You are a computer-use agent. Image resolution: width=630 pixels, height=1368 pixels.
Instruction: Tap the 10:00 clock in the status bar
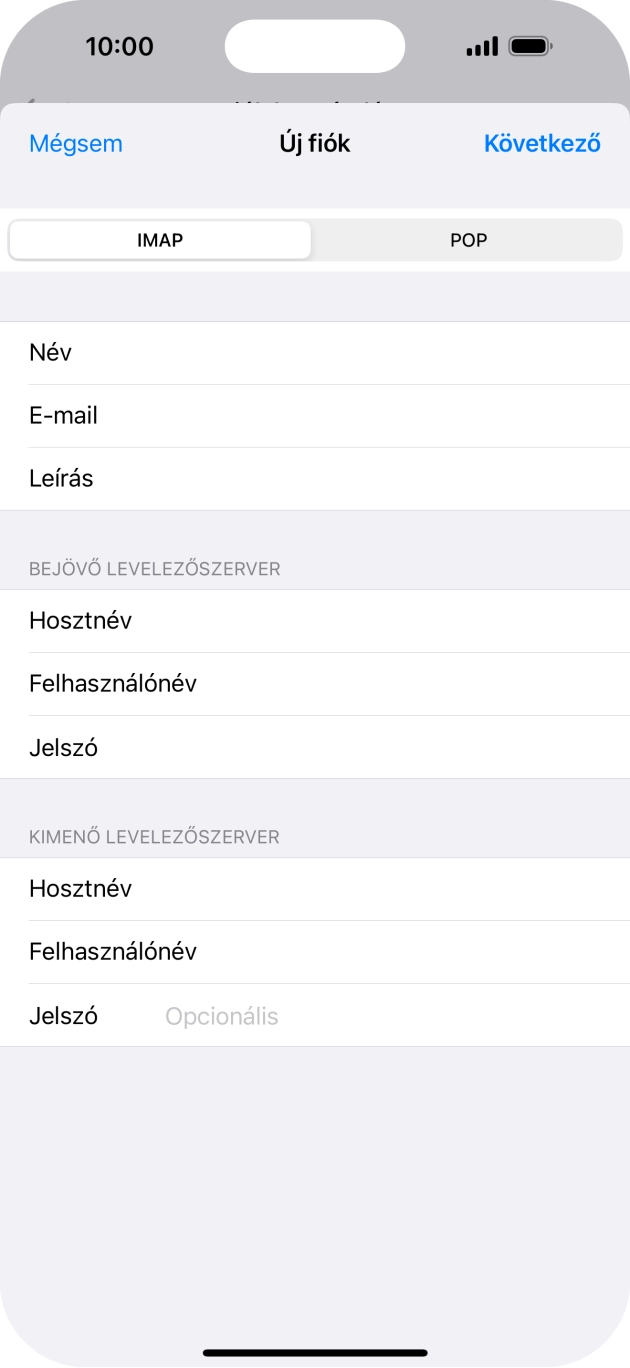click(x=122, y=45)
